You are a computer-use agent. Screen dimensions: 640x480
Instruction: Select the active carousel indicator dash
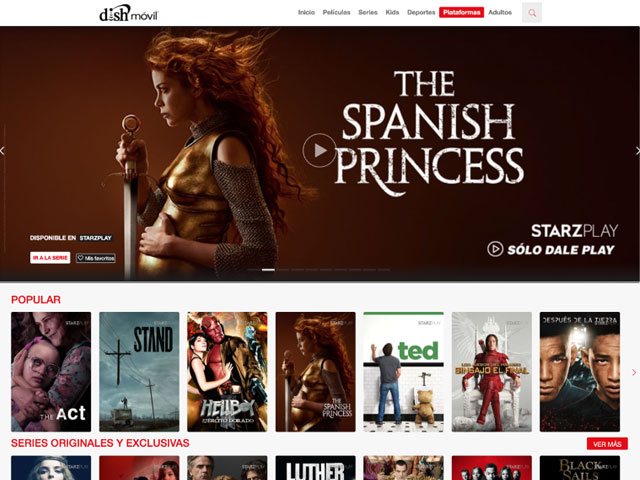point(268,270)
